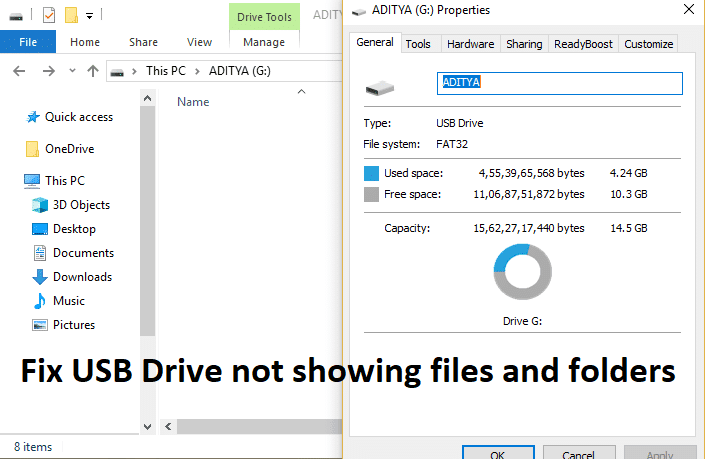This screenshot has width=705, height=459.
Task: Click the New Folder icon in the title bar
Action: (71, 15)
